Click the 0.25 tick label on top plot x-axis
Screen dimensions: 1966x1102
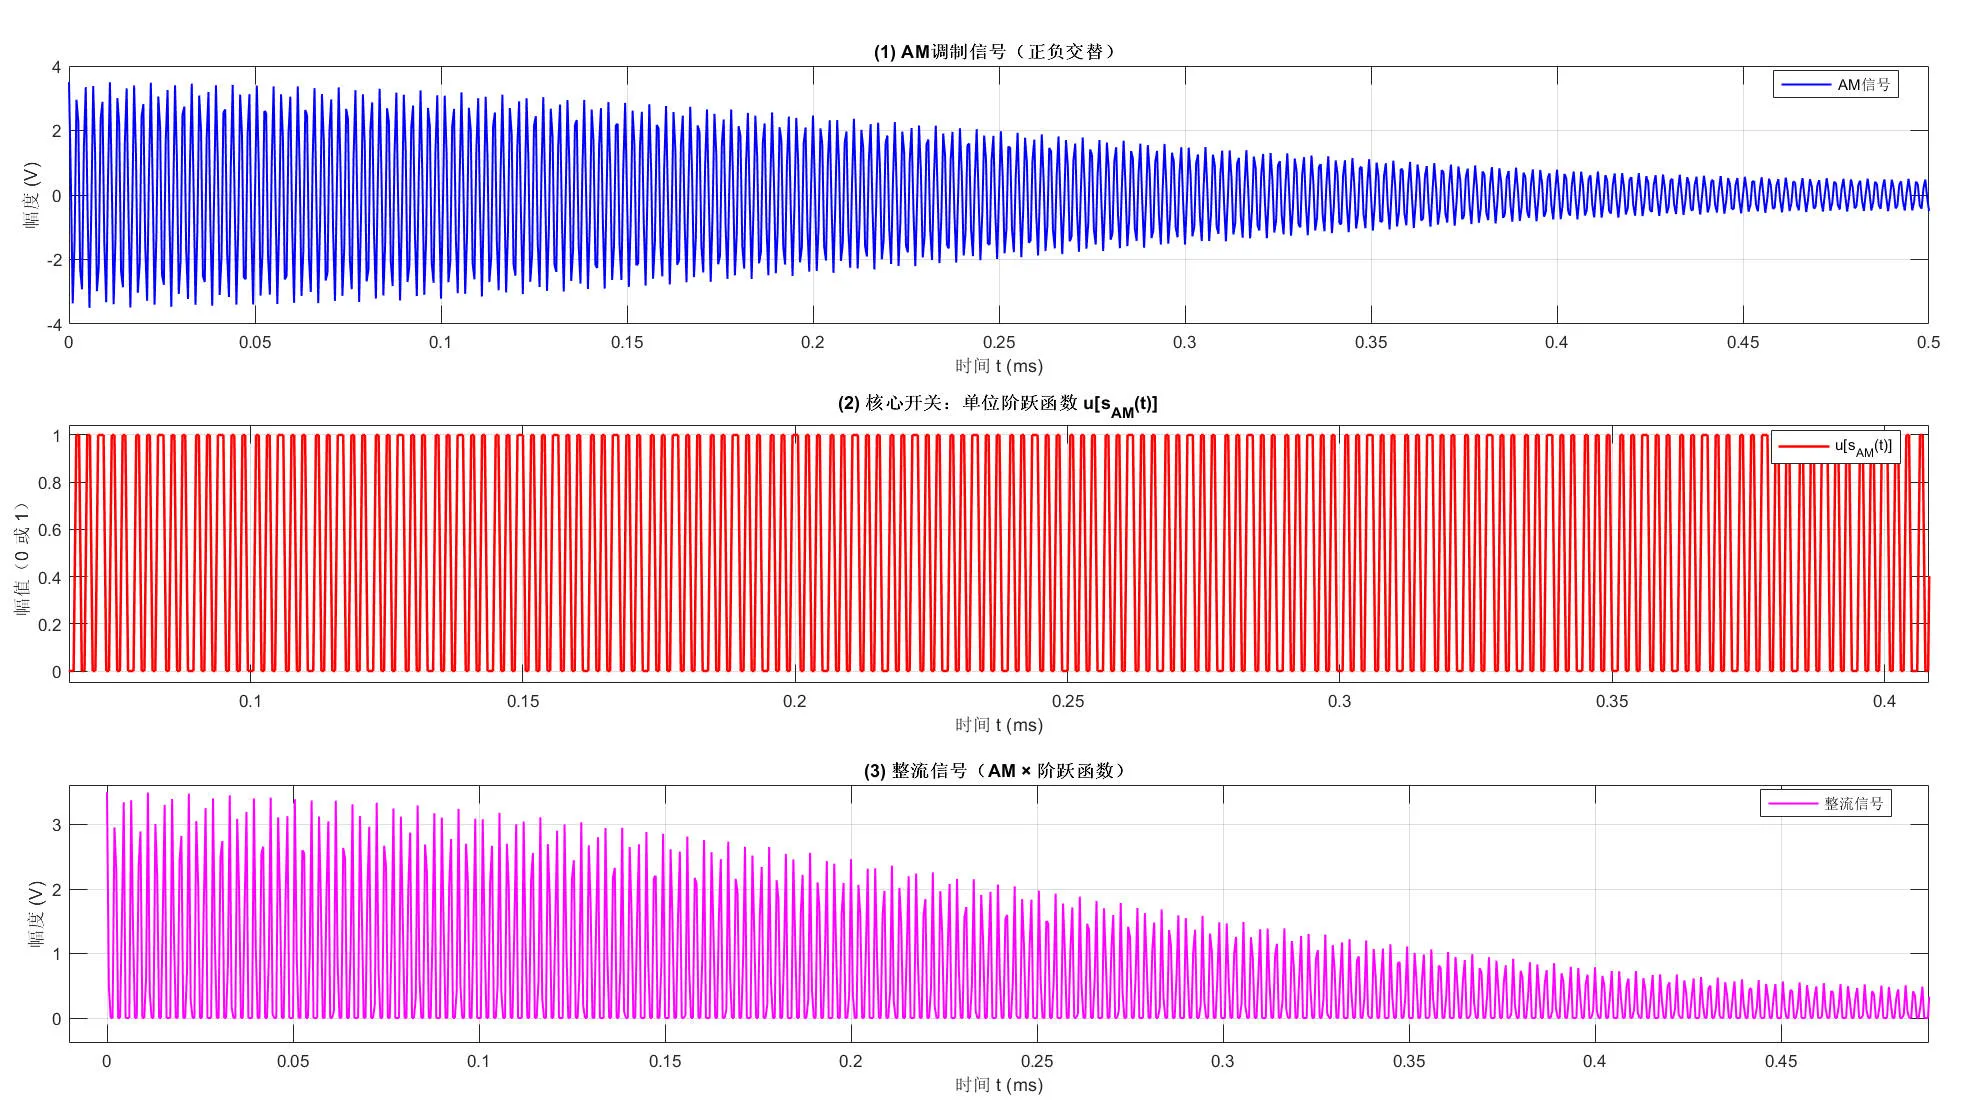pyautogui.click(x=998, y=343)
